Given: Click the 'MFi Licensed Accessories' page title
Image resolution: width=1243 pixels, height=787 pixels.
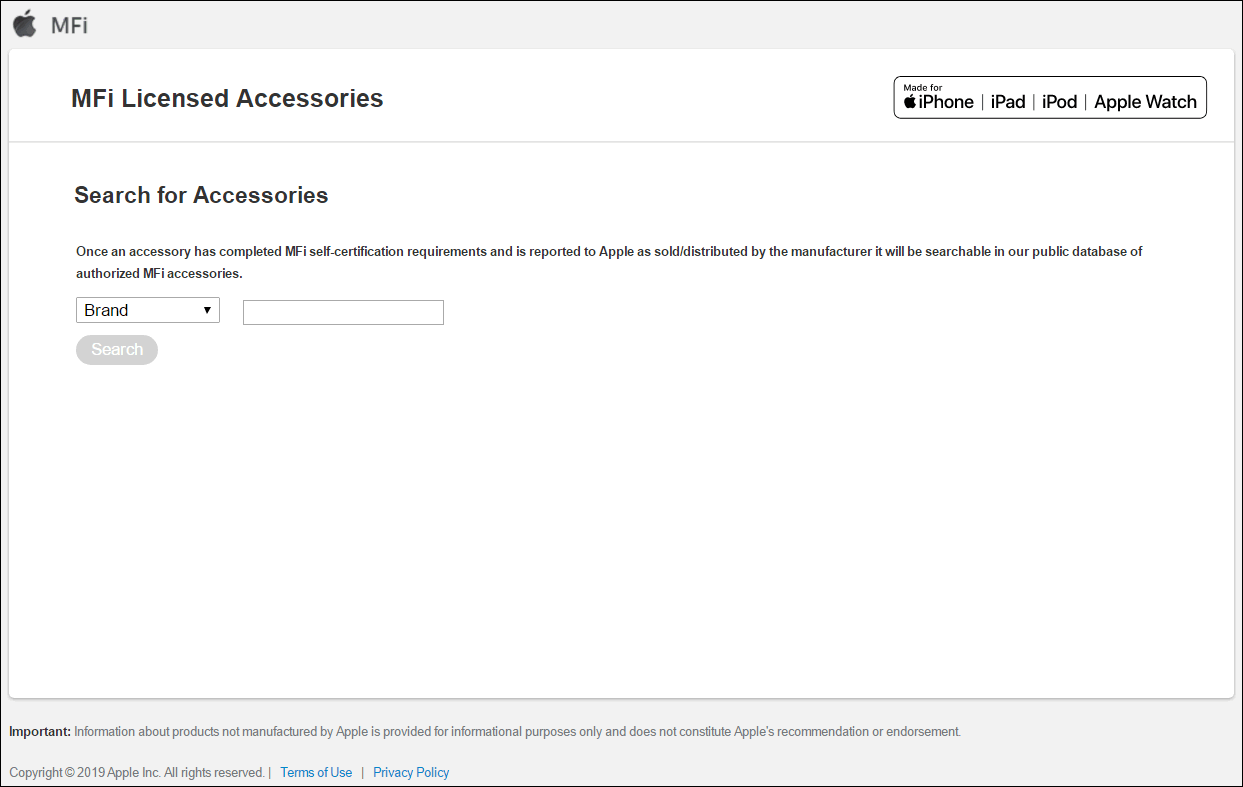Looking at the screenshot, I should (x=227, y=98).
